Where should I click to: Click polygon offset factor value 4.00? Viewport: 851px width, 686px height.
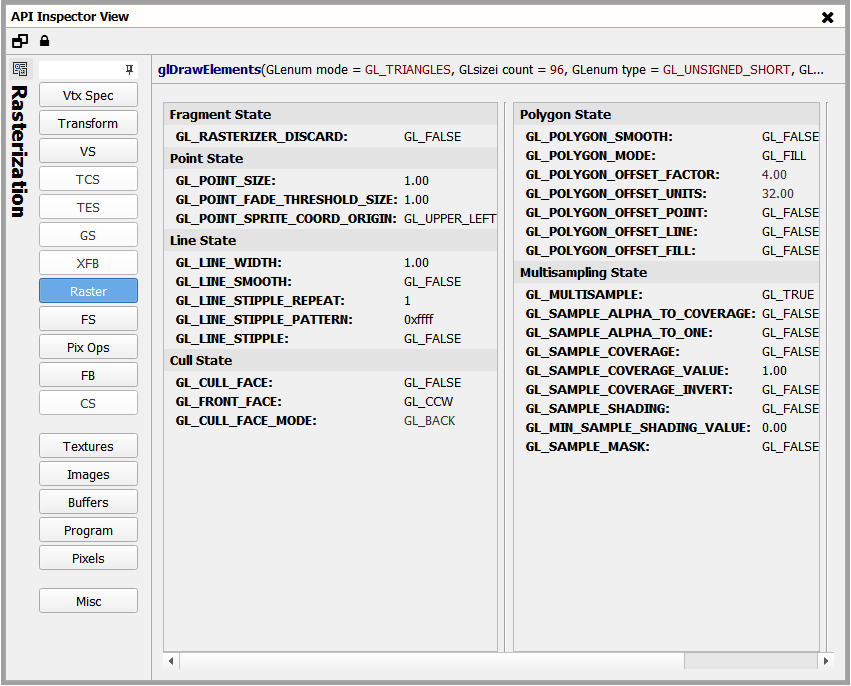tap(774, 175)
